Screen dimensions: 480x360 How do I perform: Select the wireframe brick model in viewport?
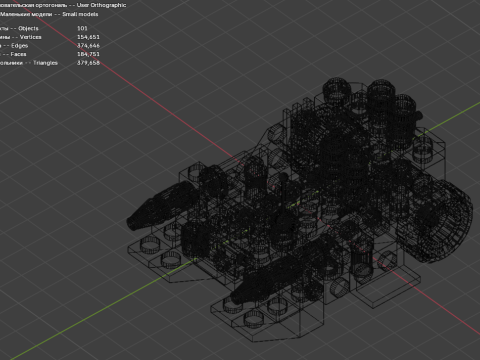pos(300,210)
